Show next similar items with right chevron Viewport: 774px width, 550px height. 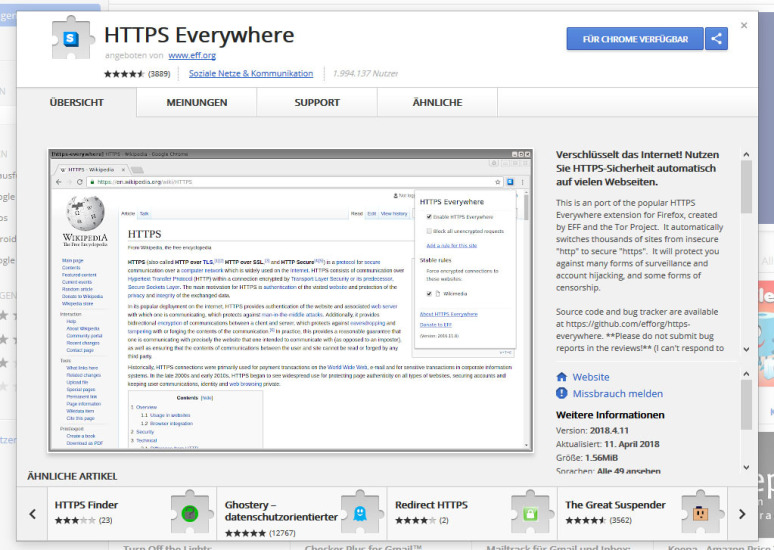click(x=742, y=514)
